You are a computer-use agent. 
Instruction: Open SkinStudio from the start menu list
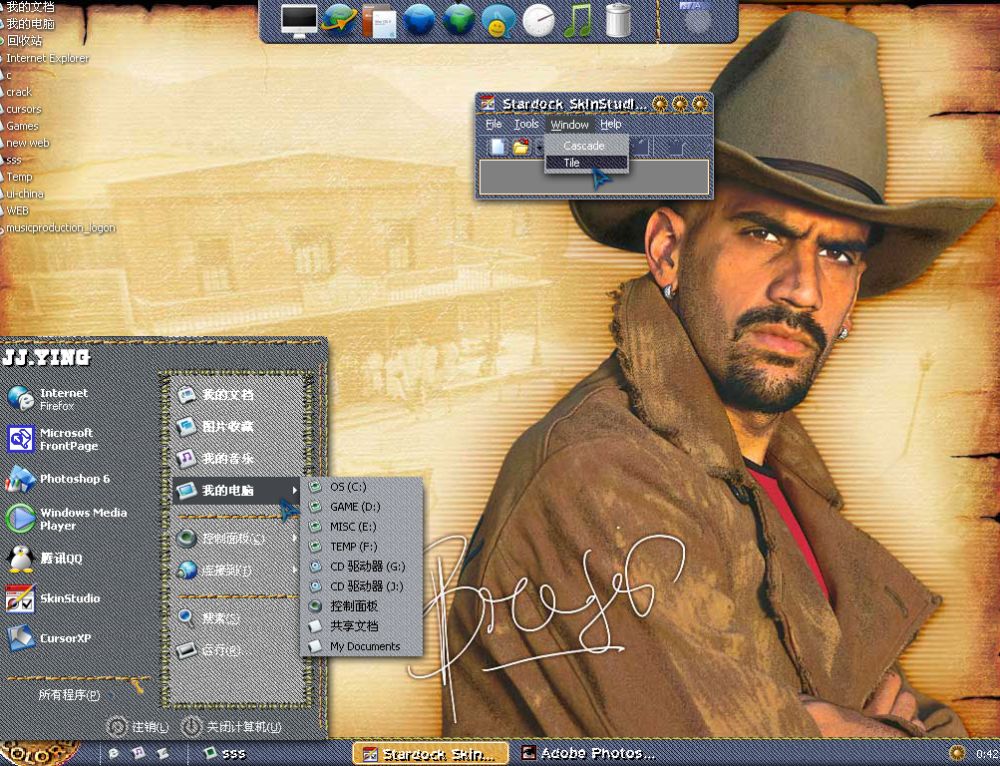click(69, 598)
